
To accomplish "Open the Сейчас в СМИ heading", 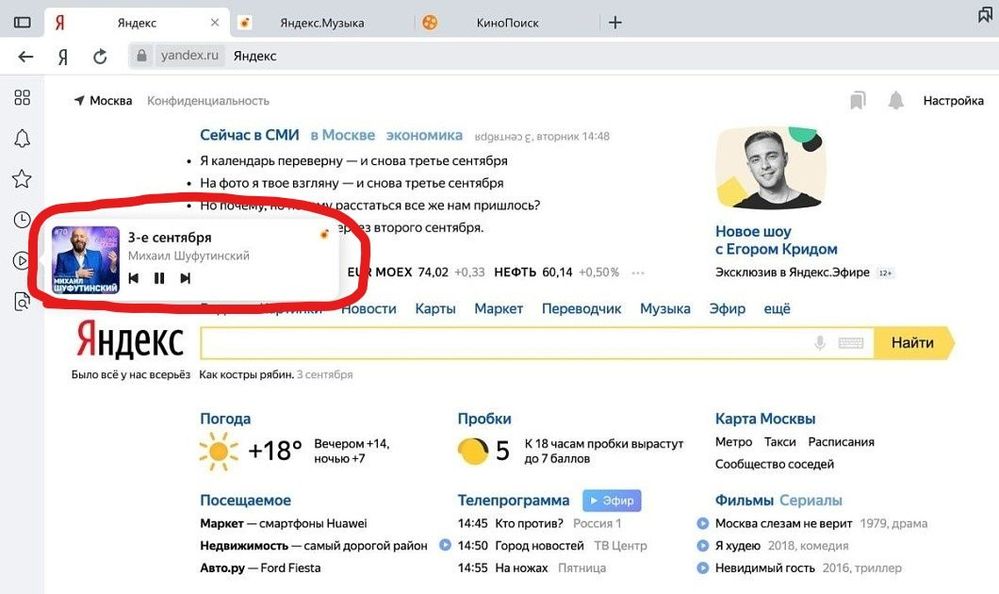I will coord(249,135).
